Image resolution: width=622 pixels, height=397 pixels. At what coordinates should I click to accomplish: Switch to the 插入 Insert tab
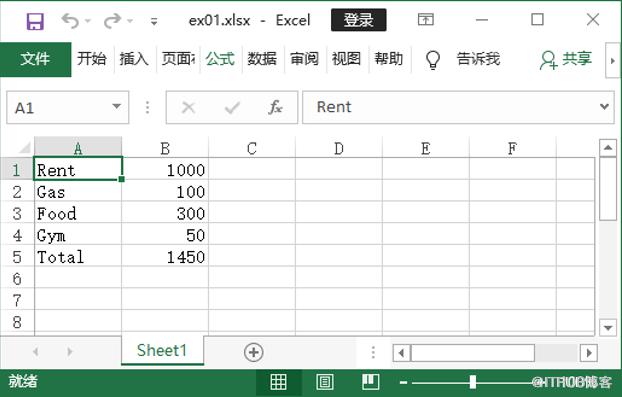134,59
